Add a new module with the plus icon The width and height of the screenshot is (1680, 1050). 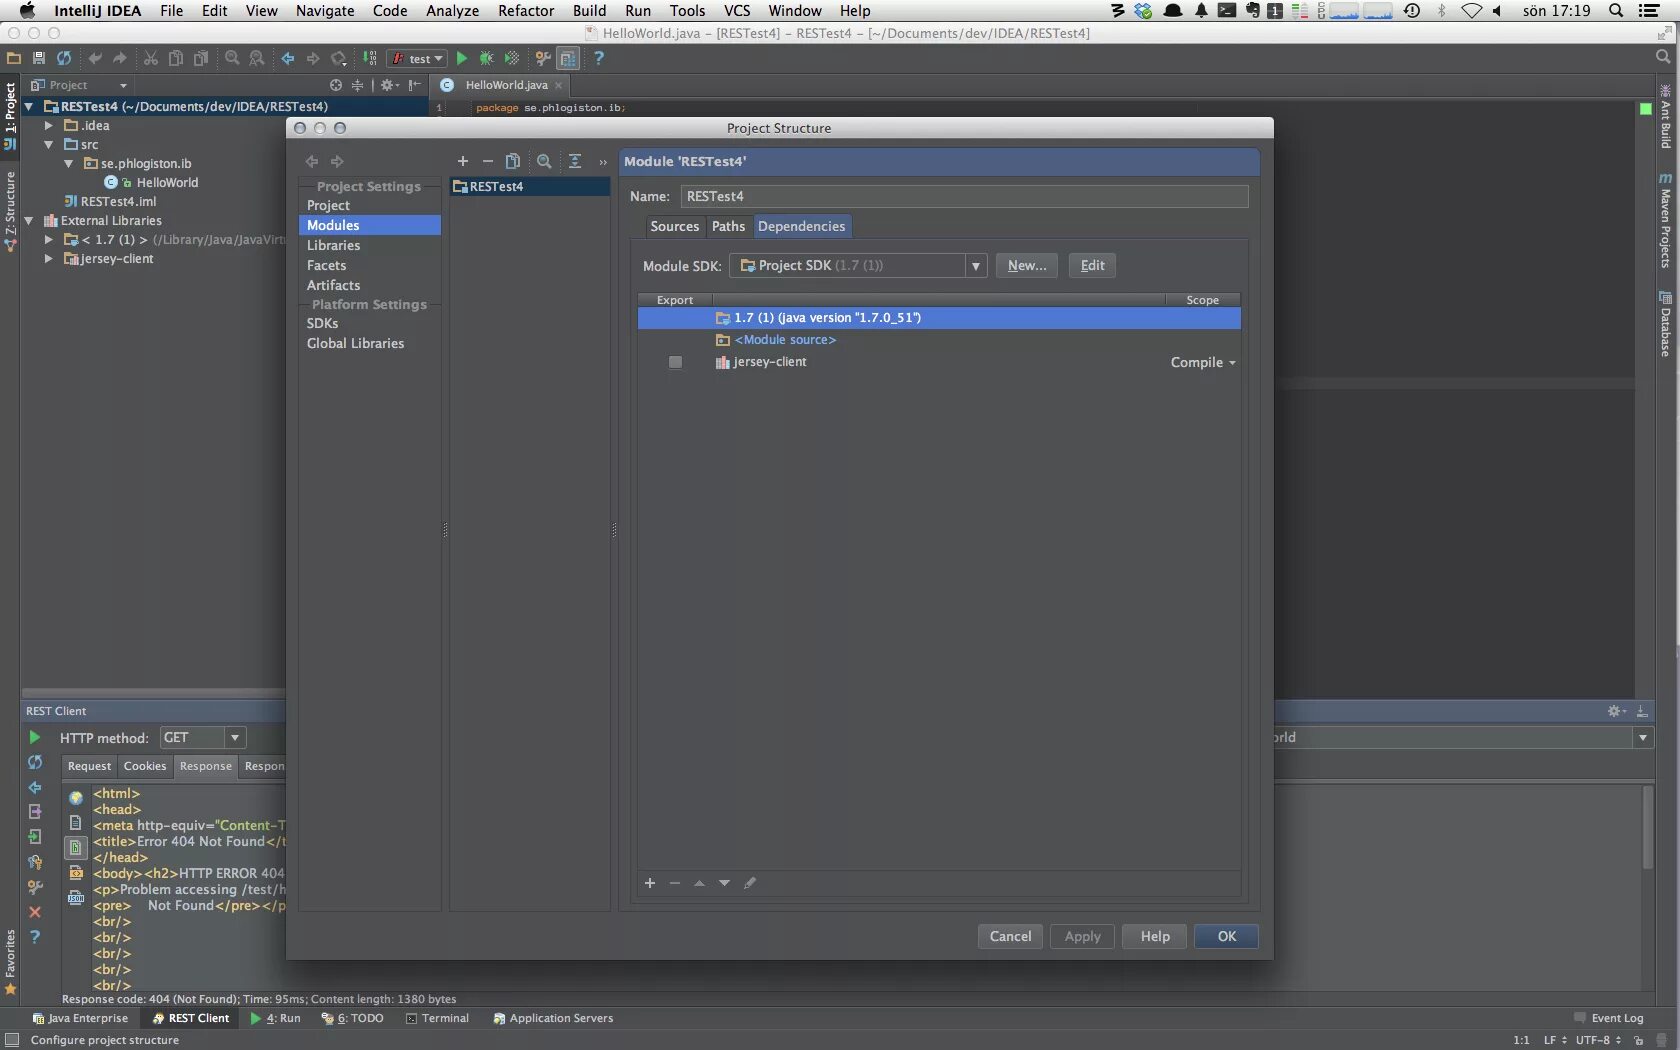(x=462, y=161)
